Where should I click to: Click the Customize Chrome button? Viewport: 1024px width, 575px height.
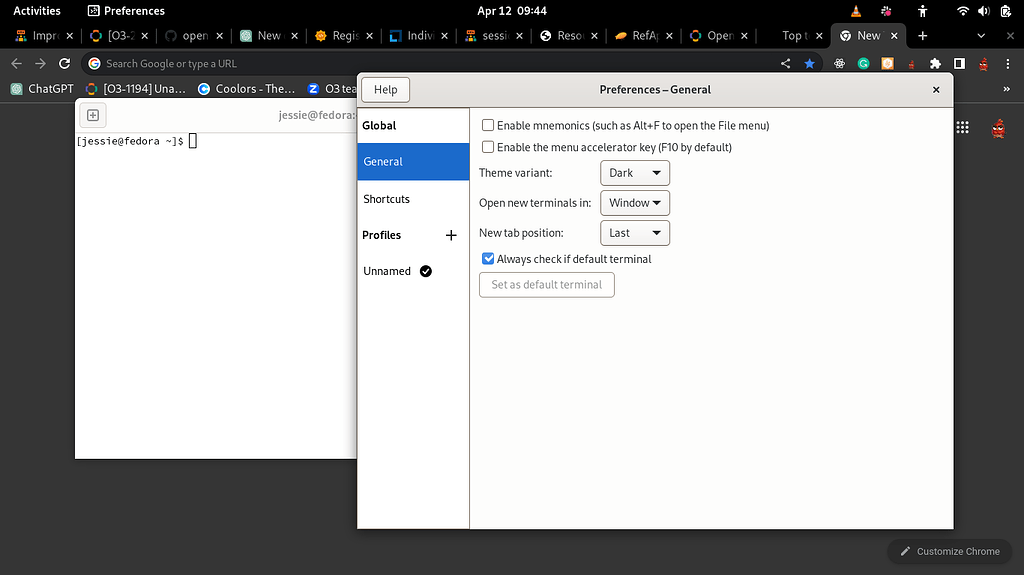[x=949, y=551]
